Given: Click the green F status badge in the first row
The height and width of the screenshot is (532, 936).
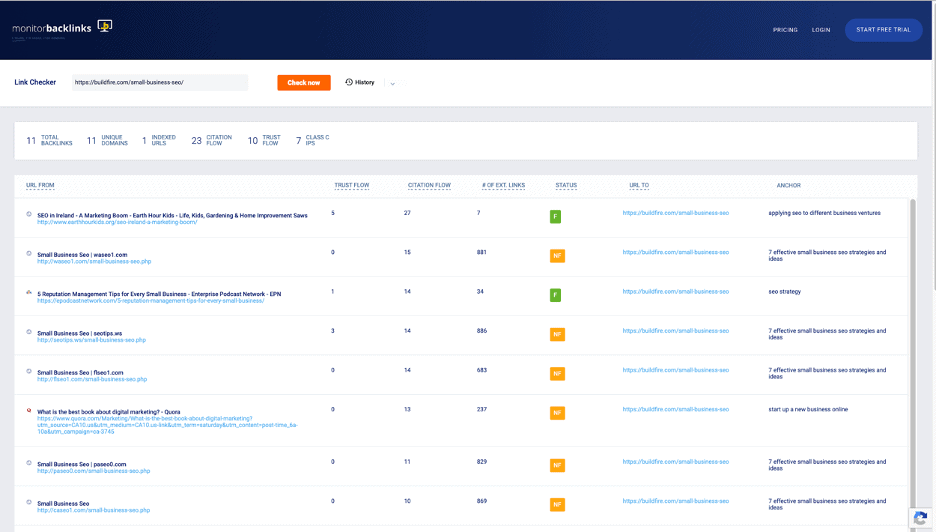Looking at the screenshot, I should pos(556,217).
